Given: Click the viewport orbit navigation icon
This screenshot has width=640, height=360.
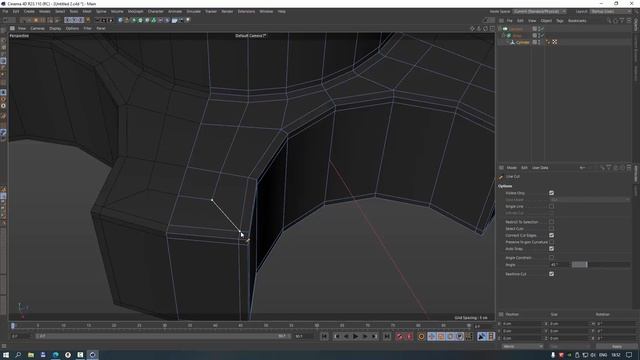Looking at the screenshot, I should (485, 29).
